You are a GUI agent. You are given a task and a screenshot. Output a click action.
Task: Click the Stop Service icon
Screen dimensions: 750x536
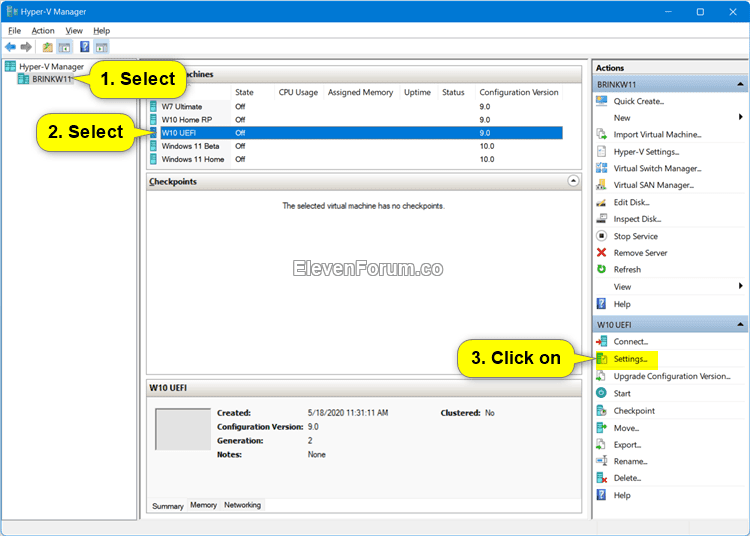(x=601, y=236)
